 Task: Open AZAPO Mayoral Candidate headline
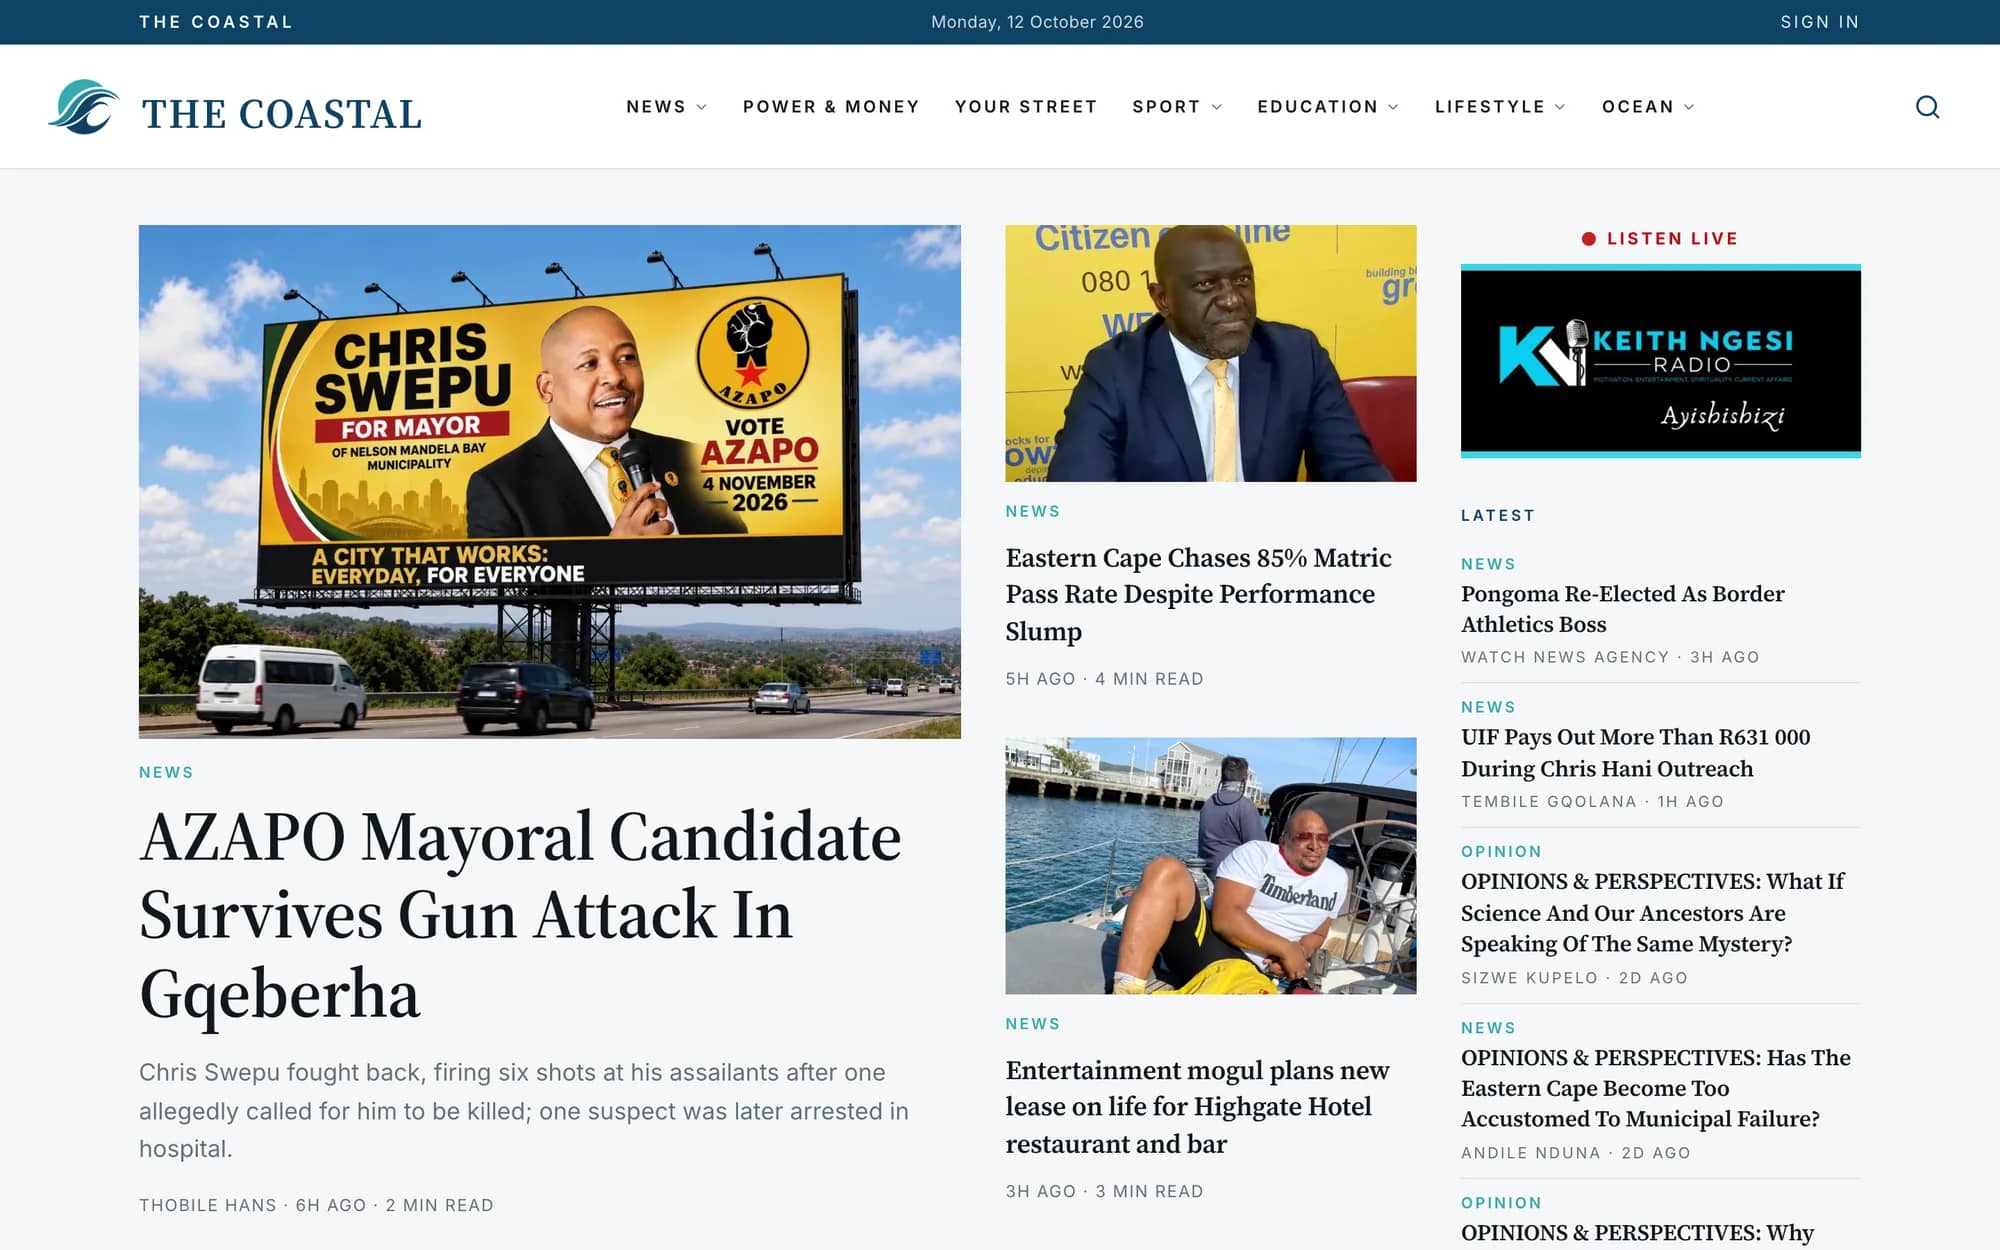[x=520, y=915]
